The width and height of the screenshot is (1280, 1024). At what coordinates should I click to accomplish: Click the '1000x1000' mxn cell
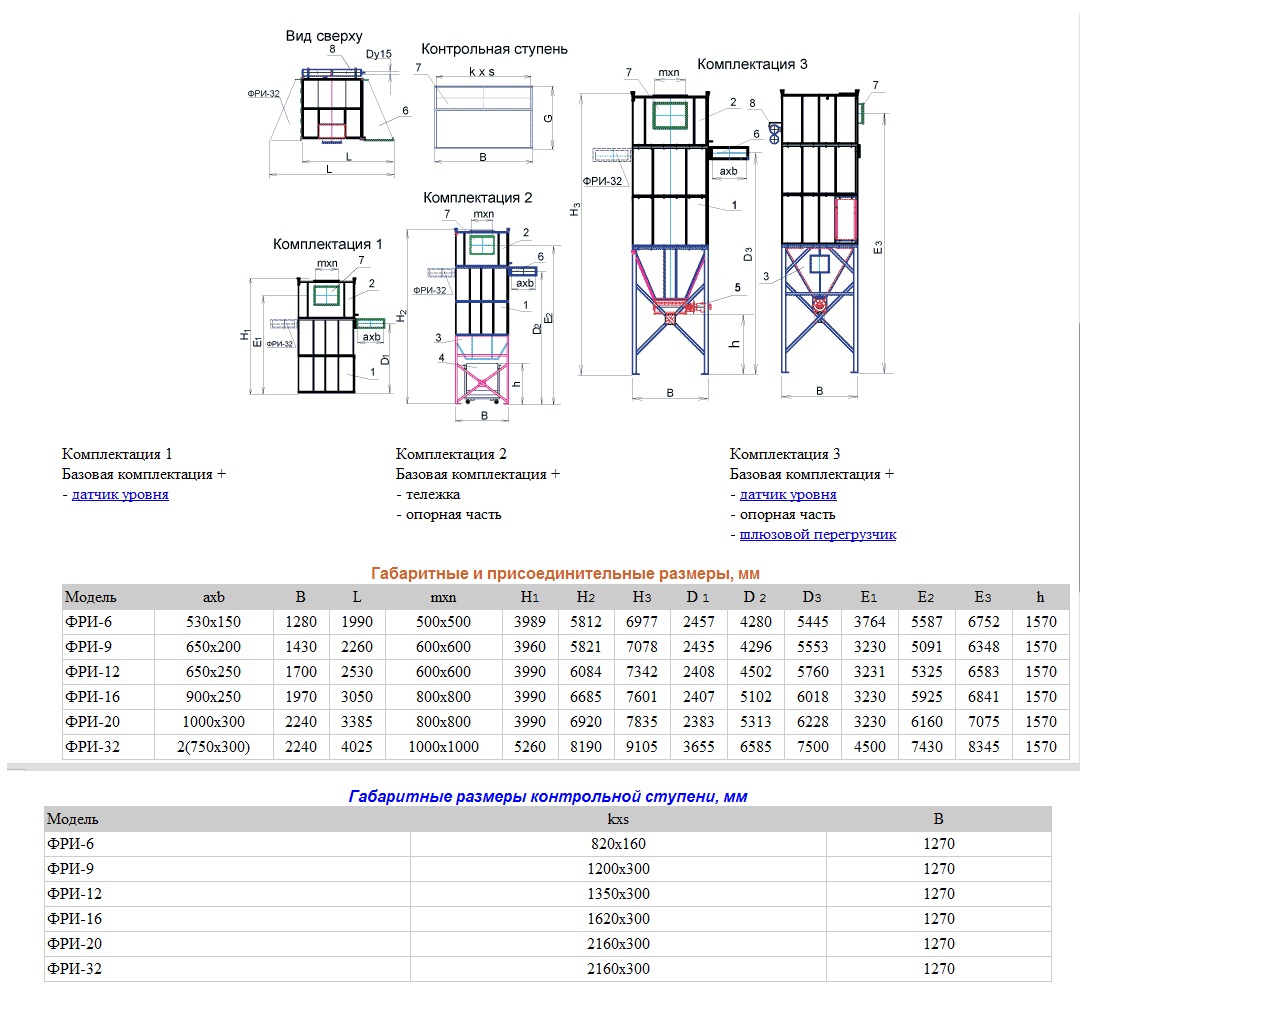(x=443, y=747)
